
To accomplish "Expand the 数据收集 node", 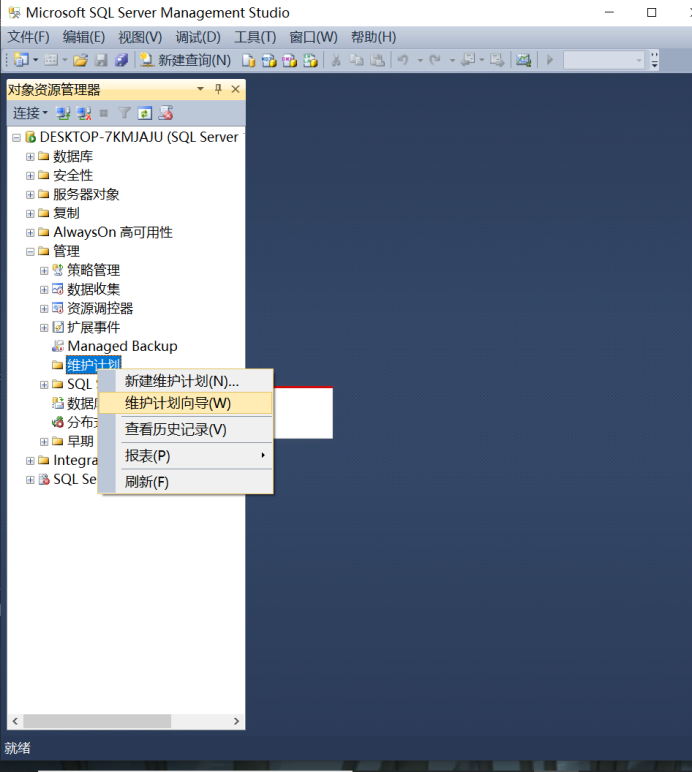I will (44, 290).
